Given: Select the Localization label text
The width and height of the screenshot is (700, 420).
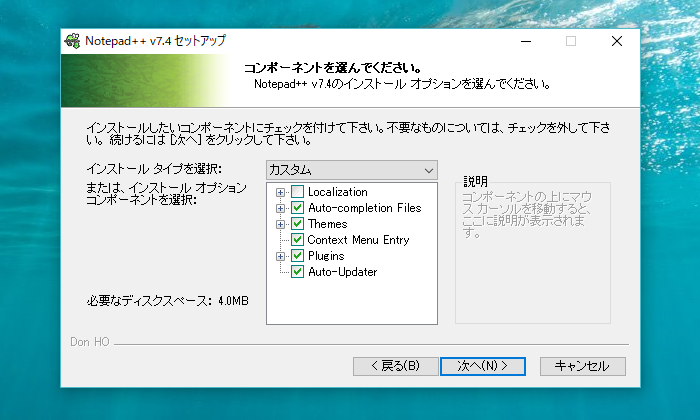Looking at the screenshot, I should [338, 192].
